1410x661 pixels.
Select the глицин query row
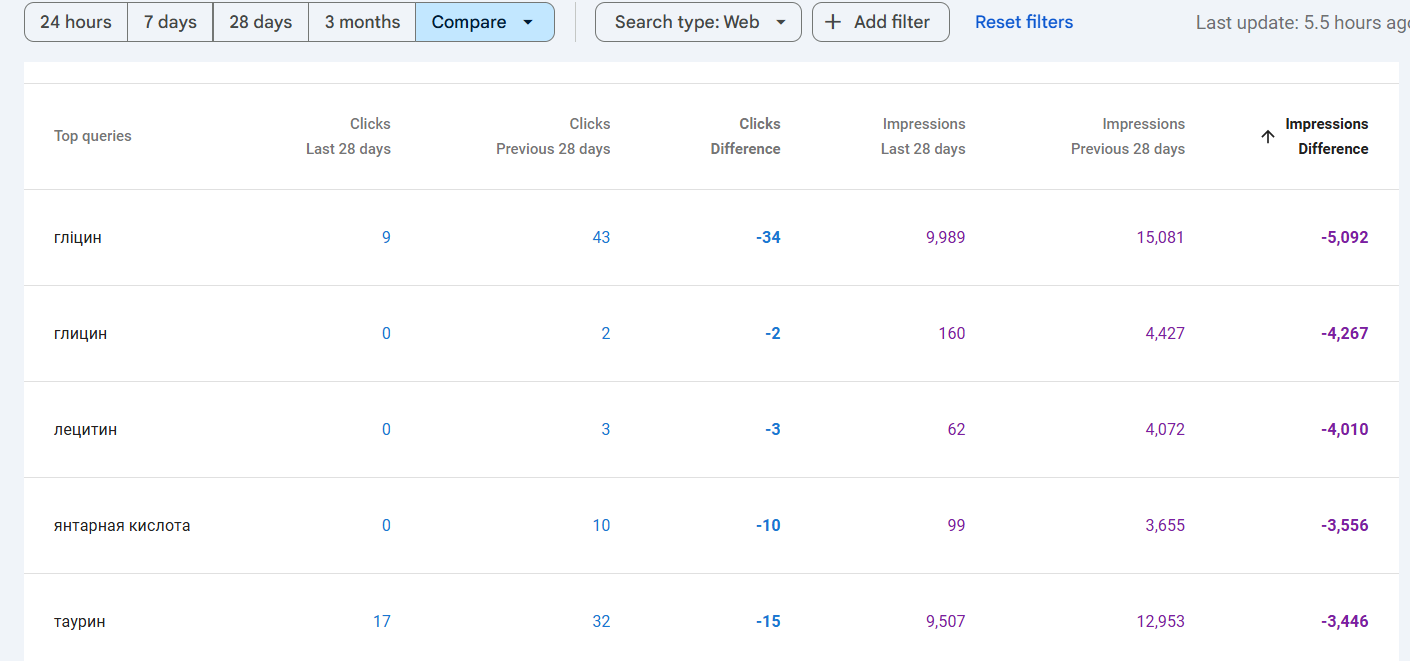coord(80,334)
